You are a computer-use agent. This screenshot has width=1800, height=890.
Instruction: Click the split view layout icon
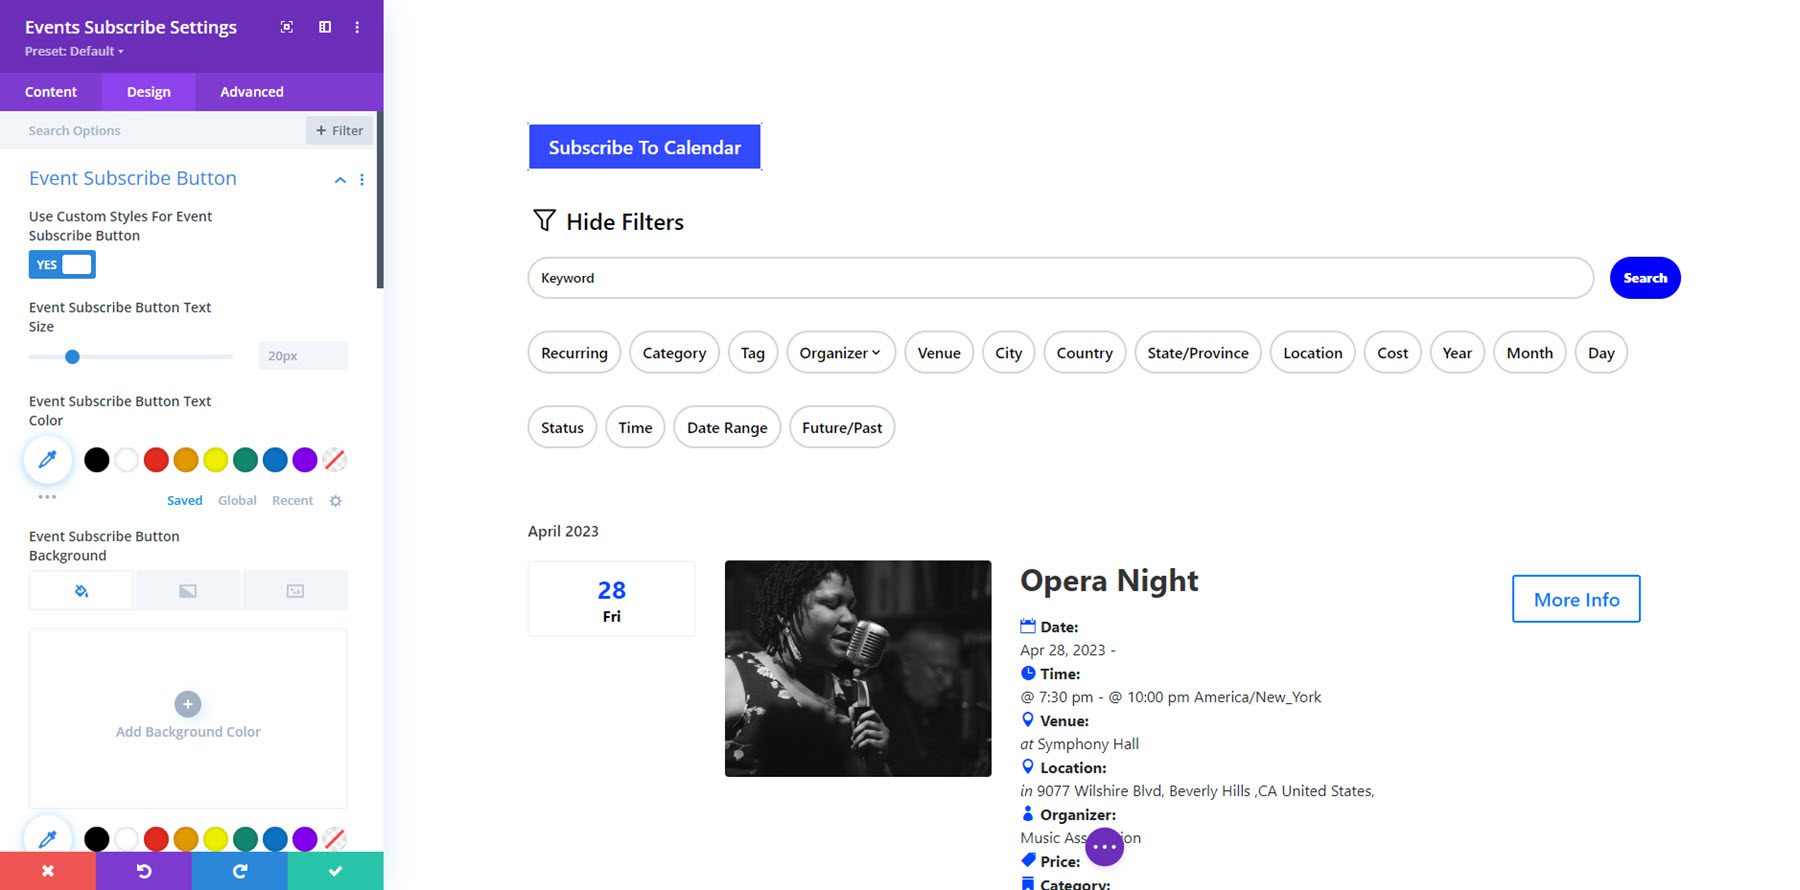click(x=325, y=27)
